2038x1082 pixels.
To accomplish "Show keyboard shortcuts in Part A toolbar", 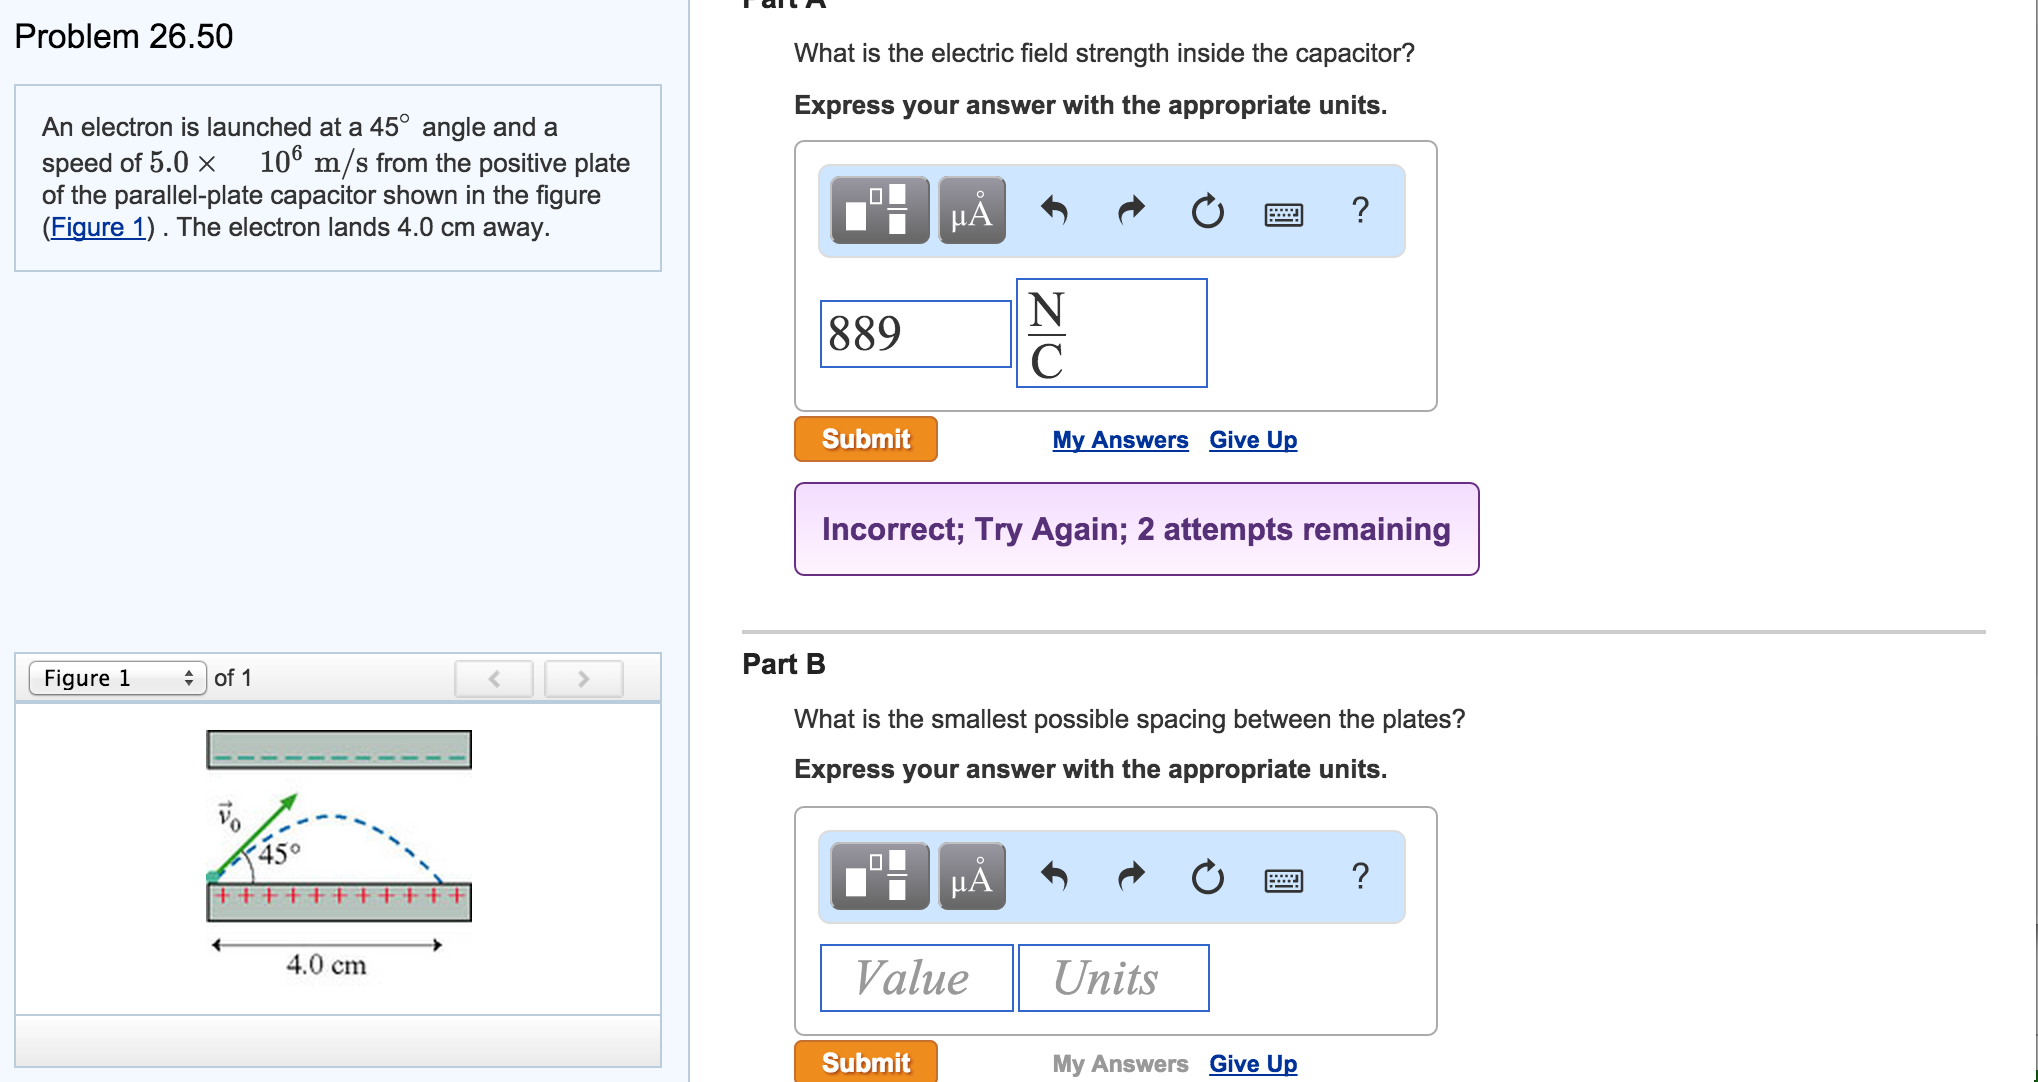I will pos(1284,214).
